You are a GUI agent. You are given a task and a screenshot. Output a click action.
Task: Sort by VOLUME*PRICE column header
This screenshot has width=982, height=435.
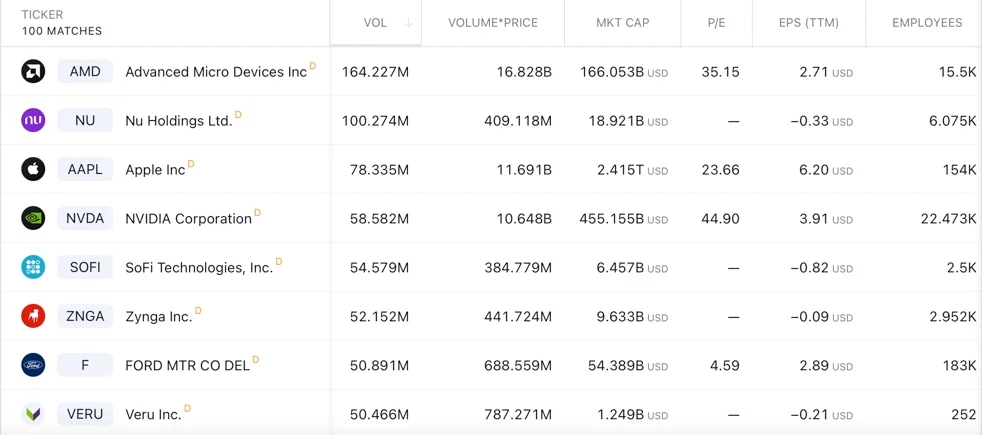(x=493, y=23)
